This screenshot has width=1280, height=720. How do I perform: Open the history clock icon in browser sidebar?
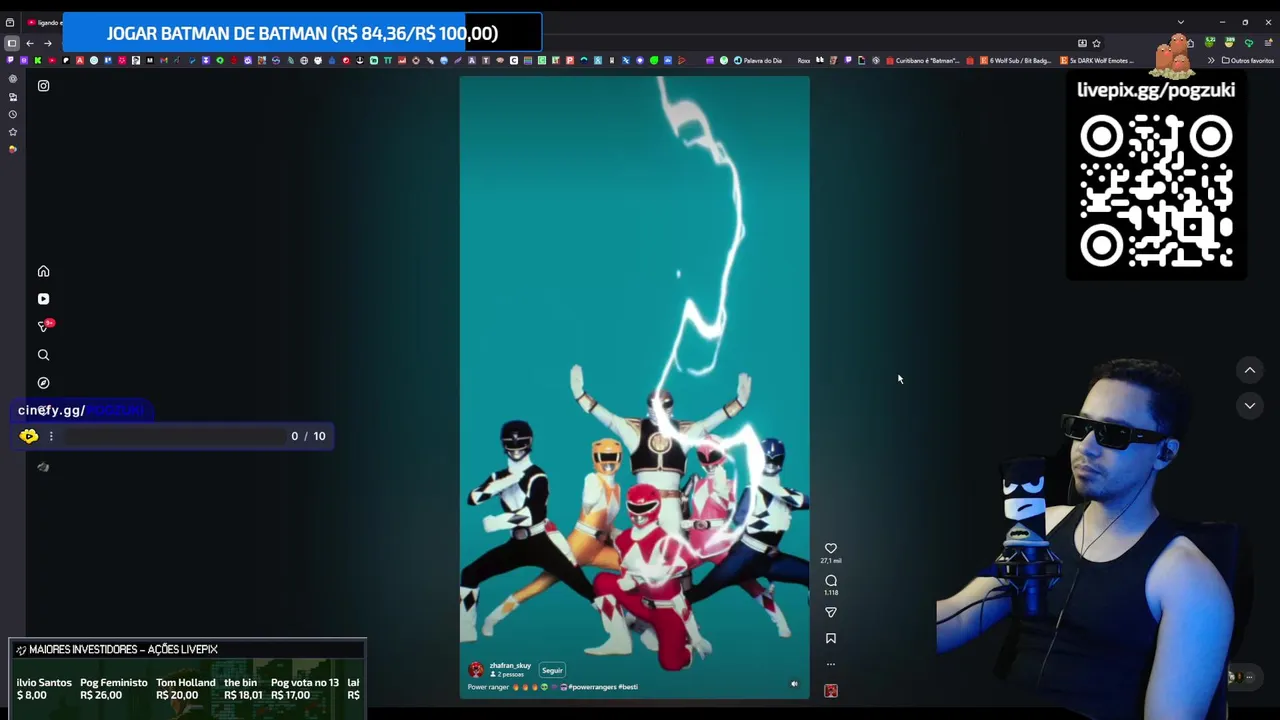coord(12,114)
